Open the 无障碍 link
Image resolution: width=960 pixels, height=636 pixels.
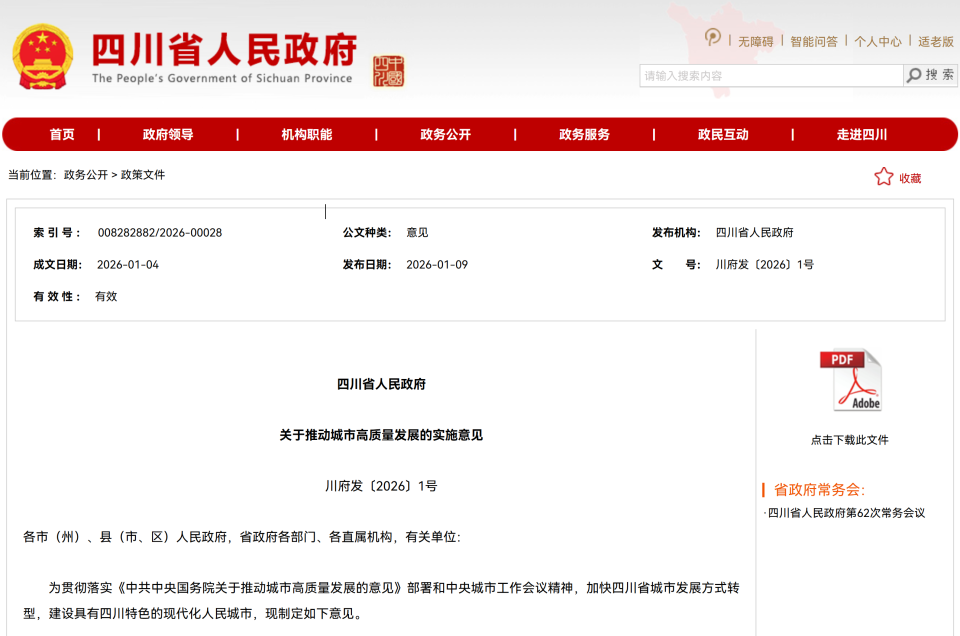756,42
